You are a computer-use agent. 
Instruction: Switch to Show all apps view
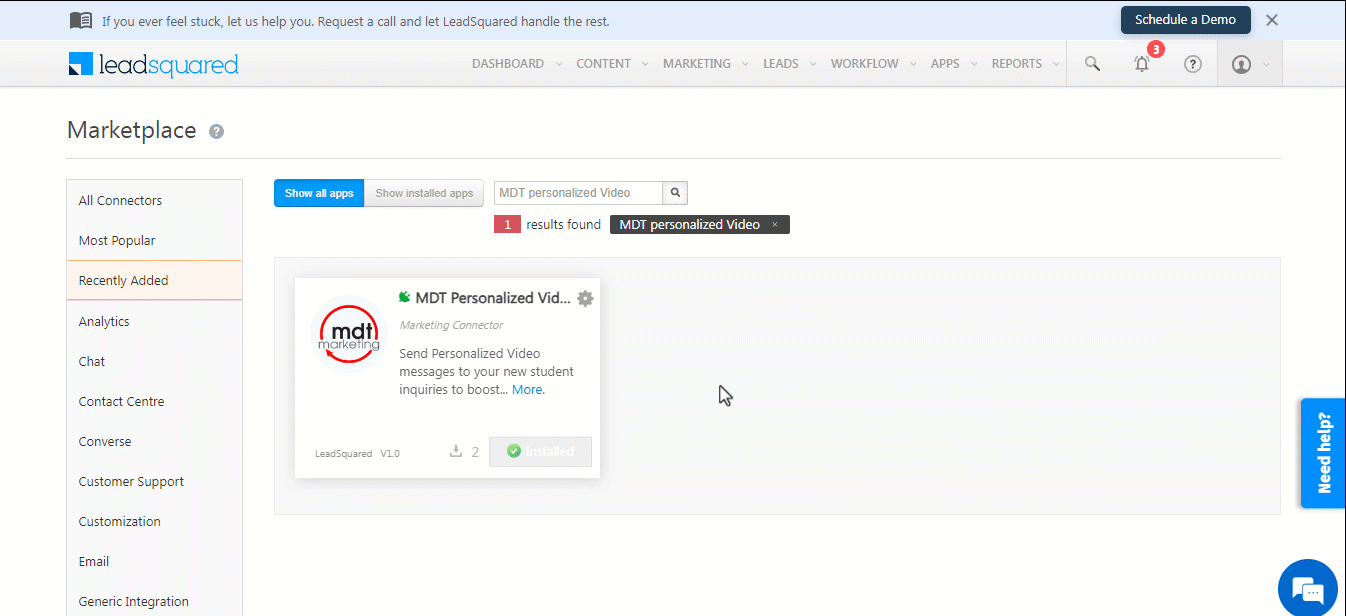[318, 192]
